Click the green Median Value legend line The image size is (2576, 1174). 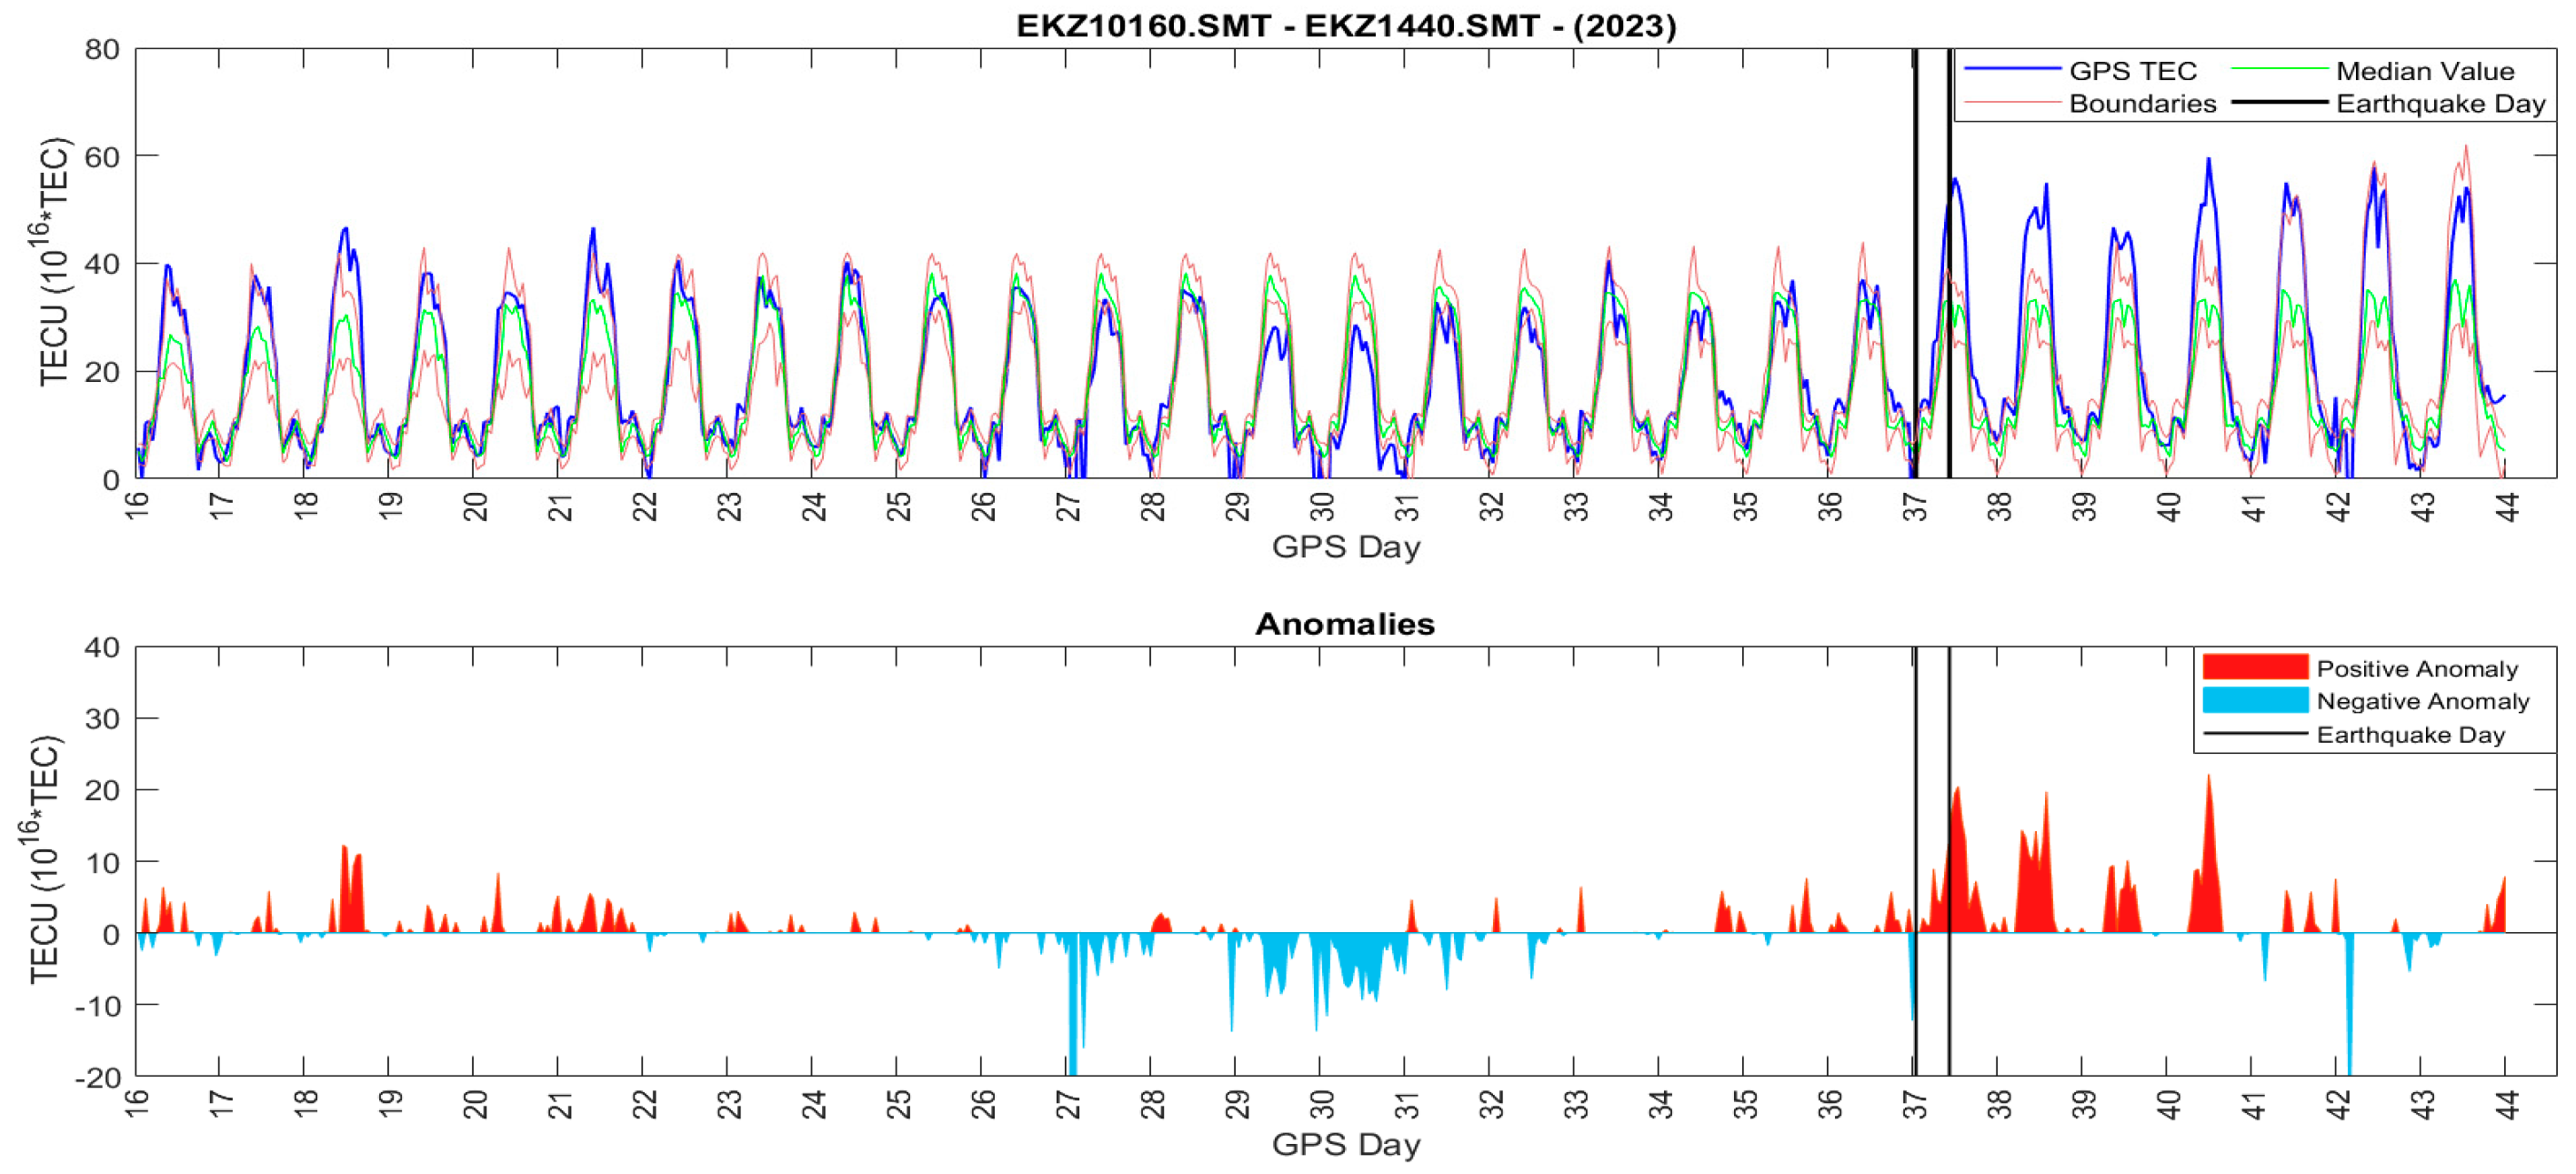(2280, 69)
